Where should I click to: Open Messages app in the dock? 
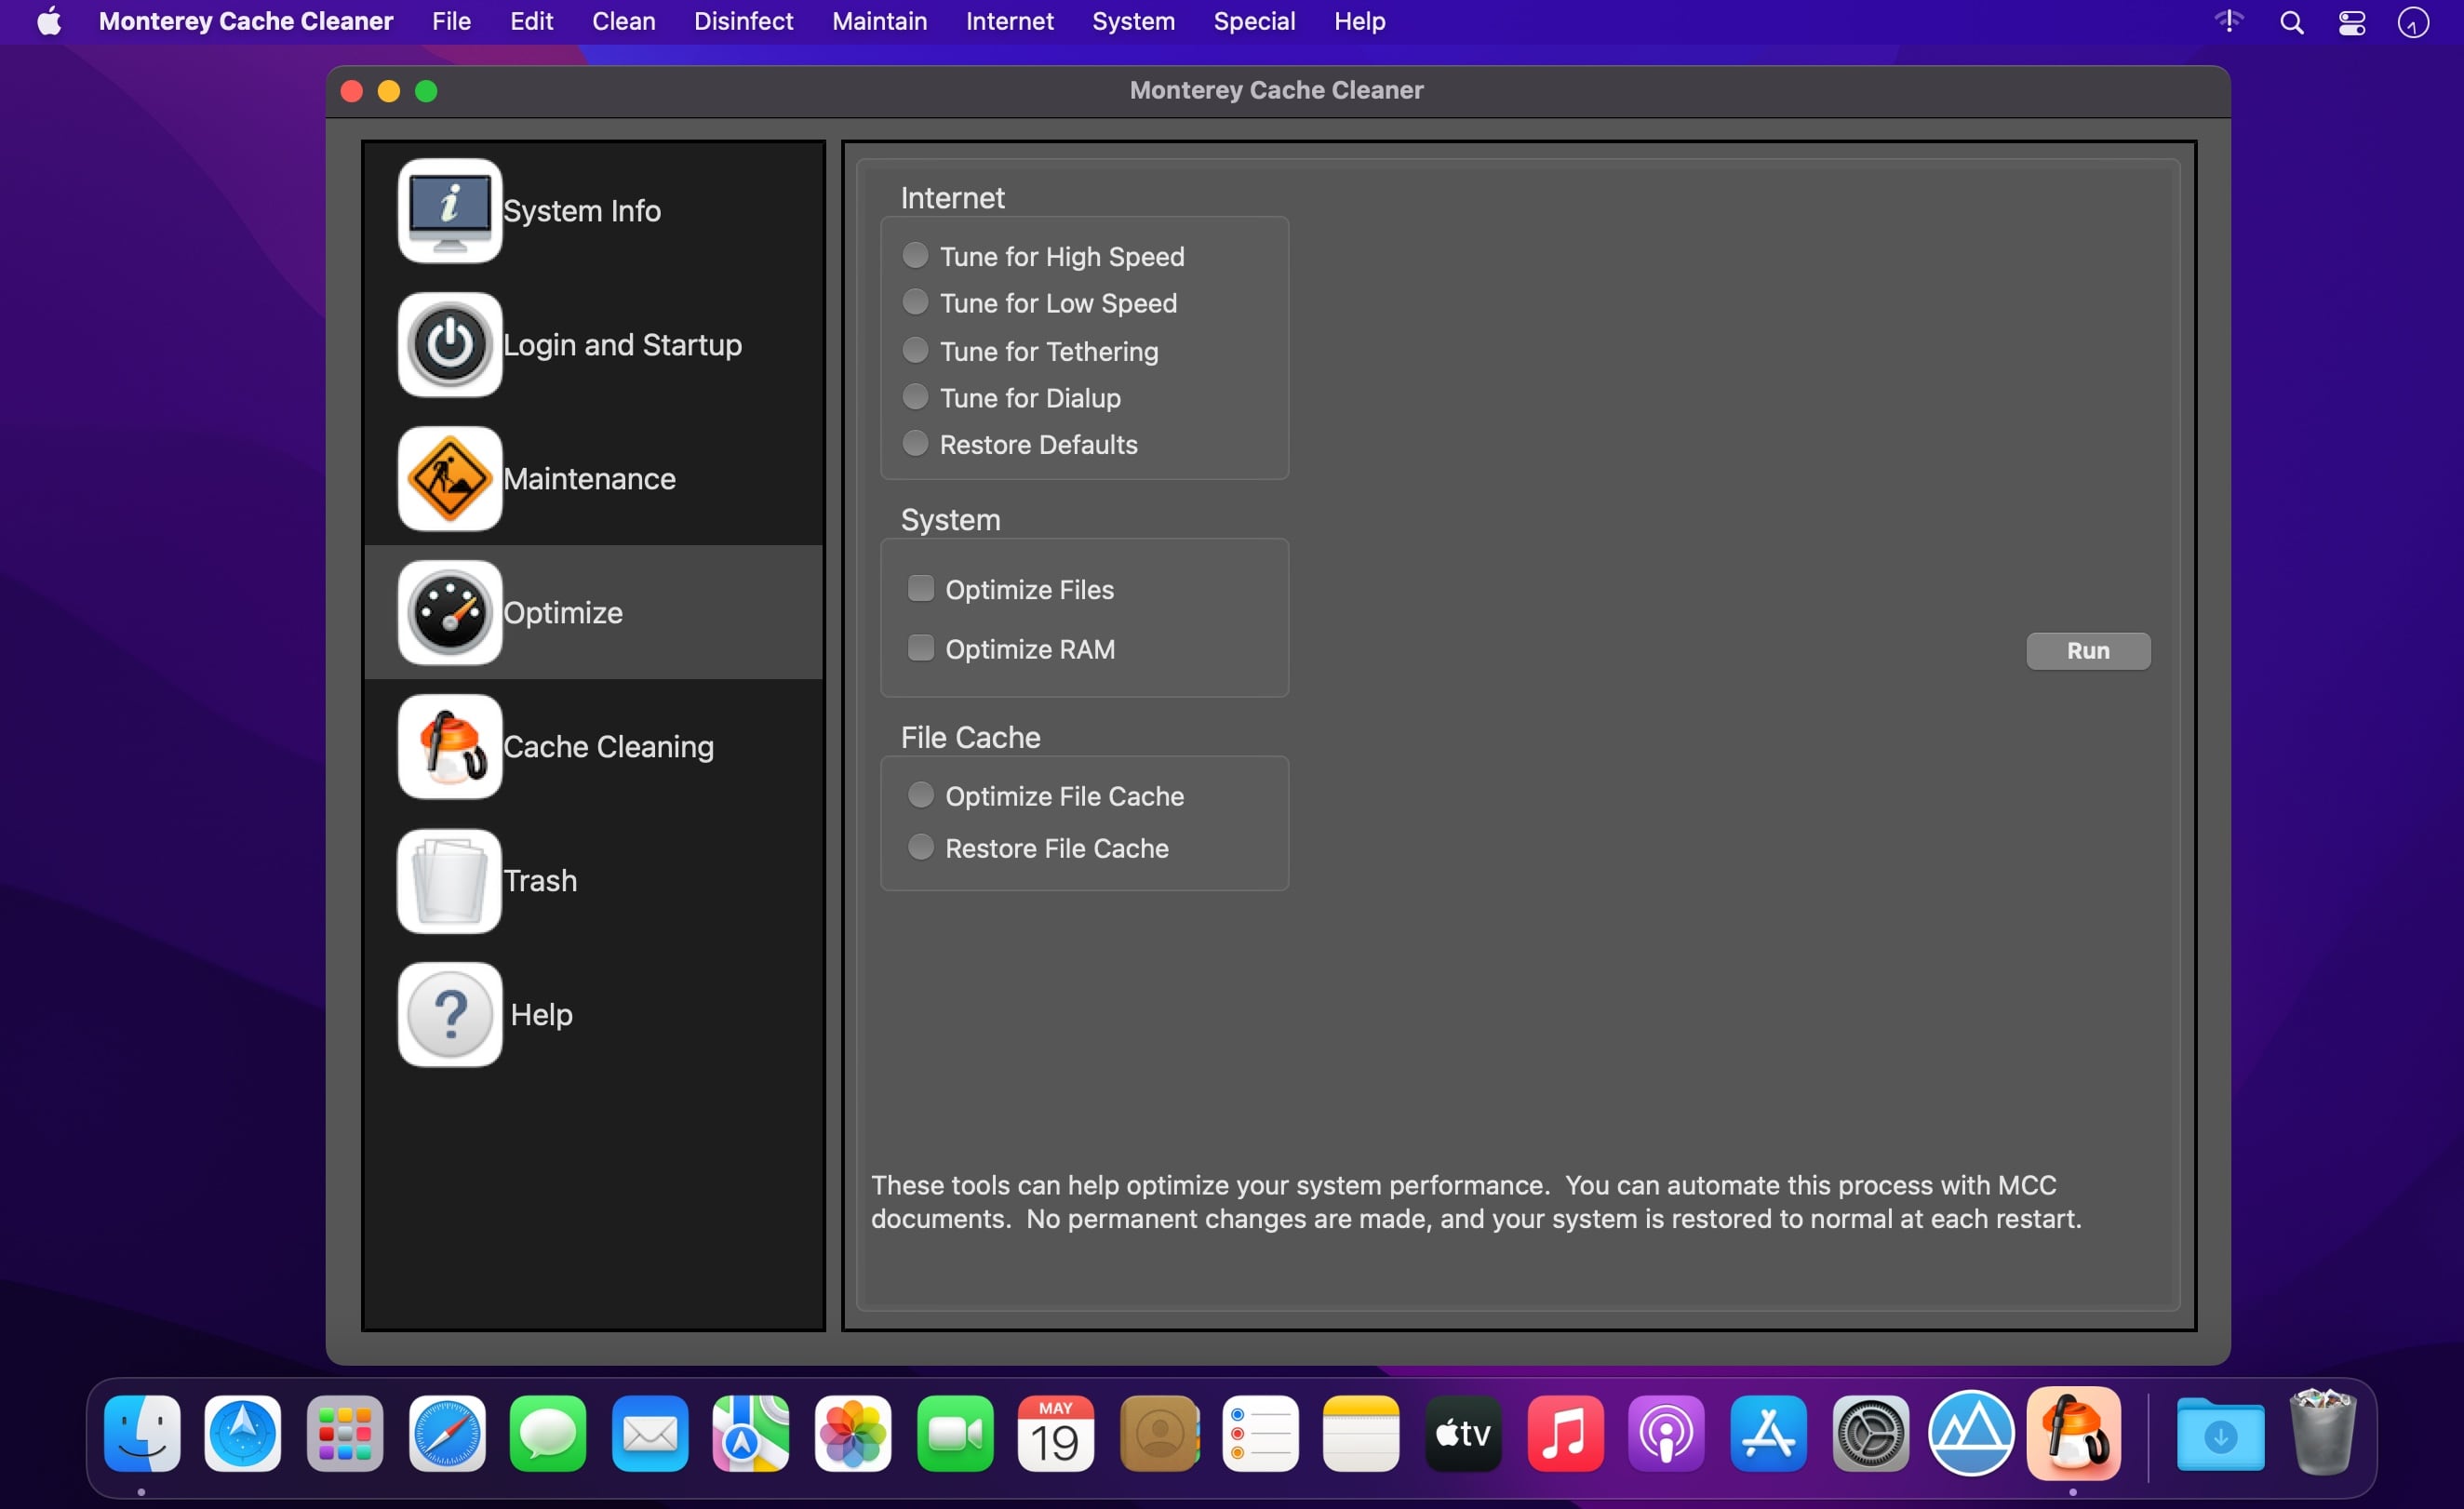(x=548, y=1434)
